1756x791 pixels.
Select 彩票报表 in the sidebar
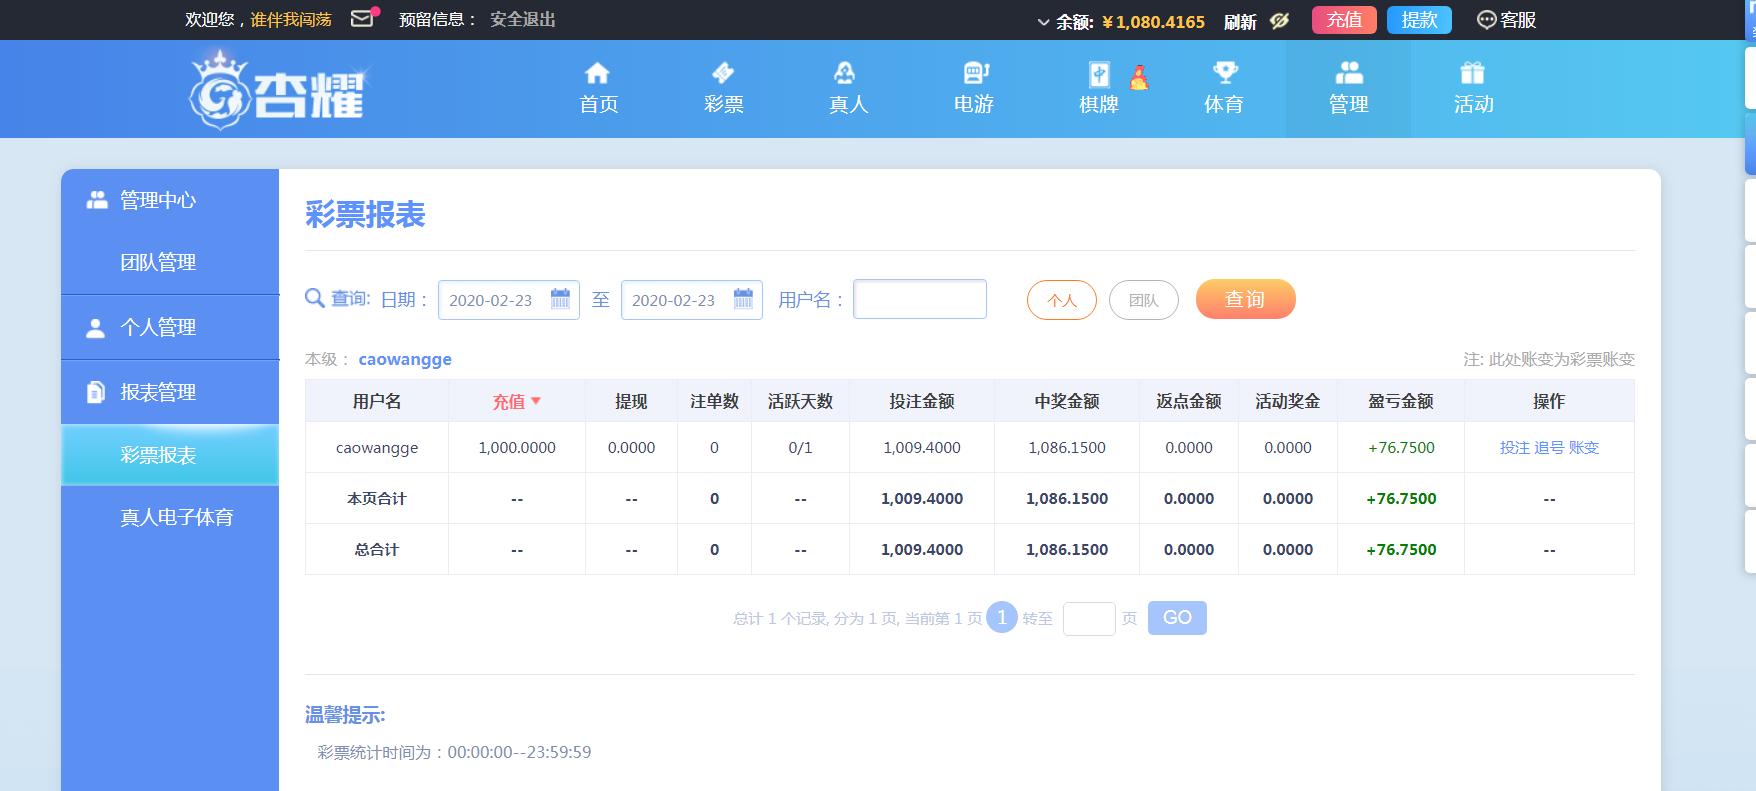coord(170,455)
